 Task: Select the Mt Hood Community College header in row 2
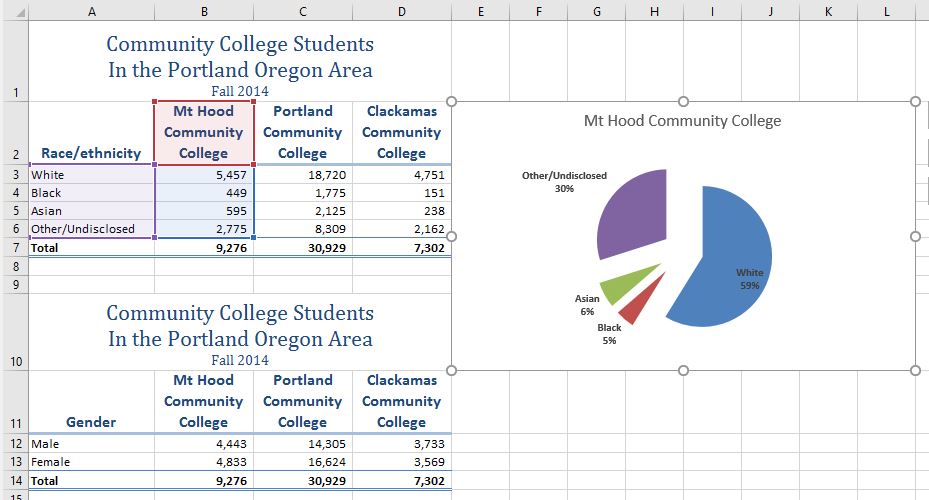[x=204, y=133]
